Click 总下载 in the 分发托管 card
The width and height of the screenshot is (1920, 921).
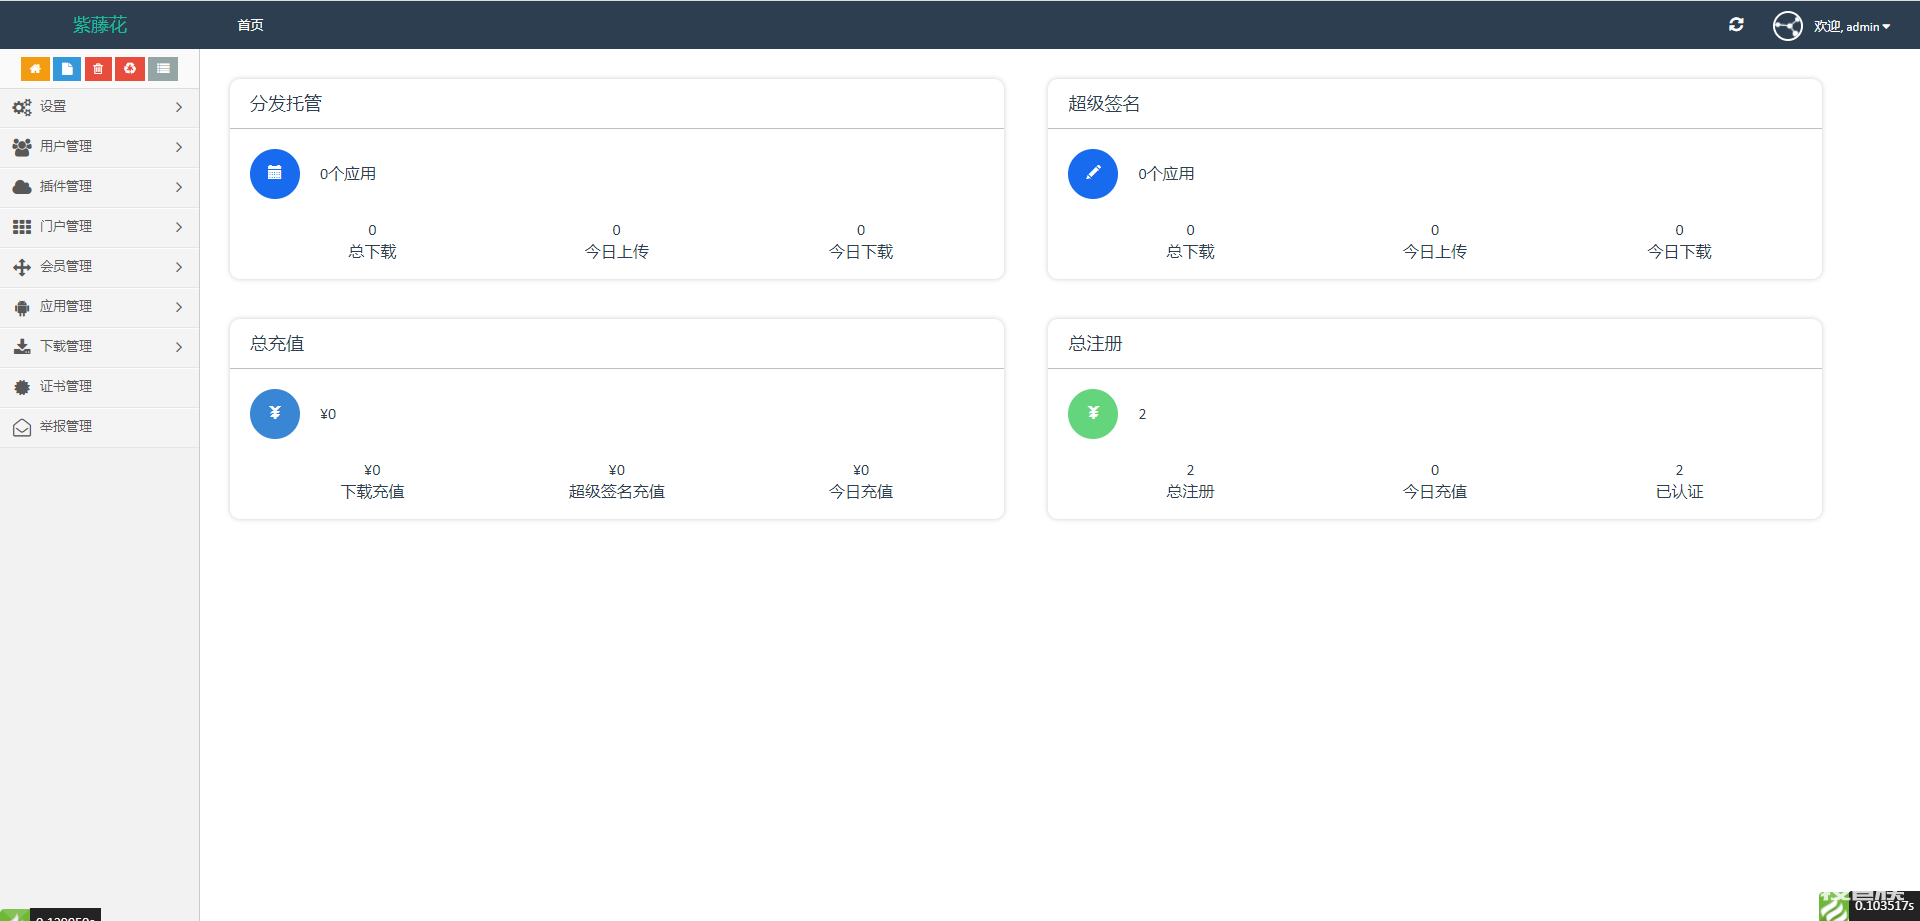[372, 252]
